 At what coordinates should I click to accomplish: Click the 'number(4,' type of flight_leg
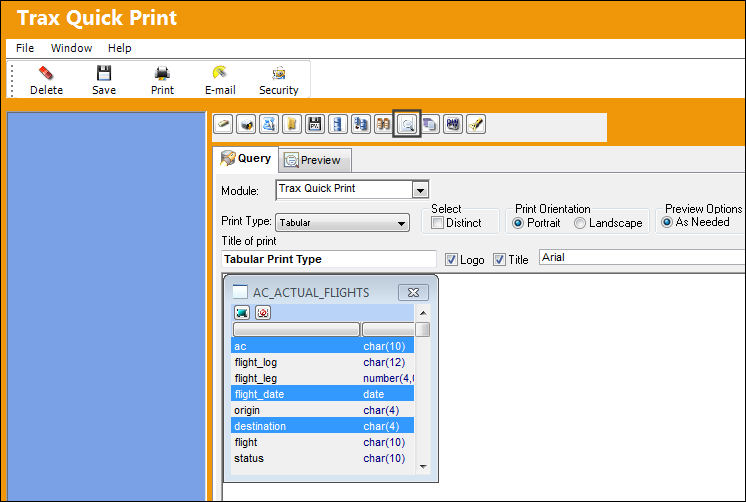coord(388,378)
